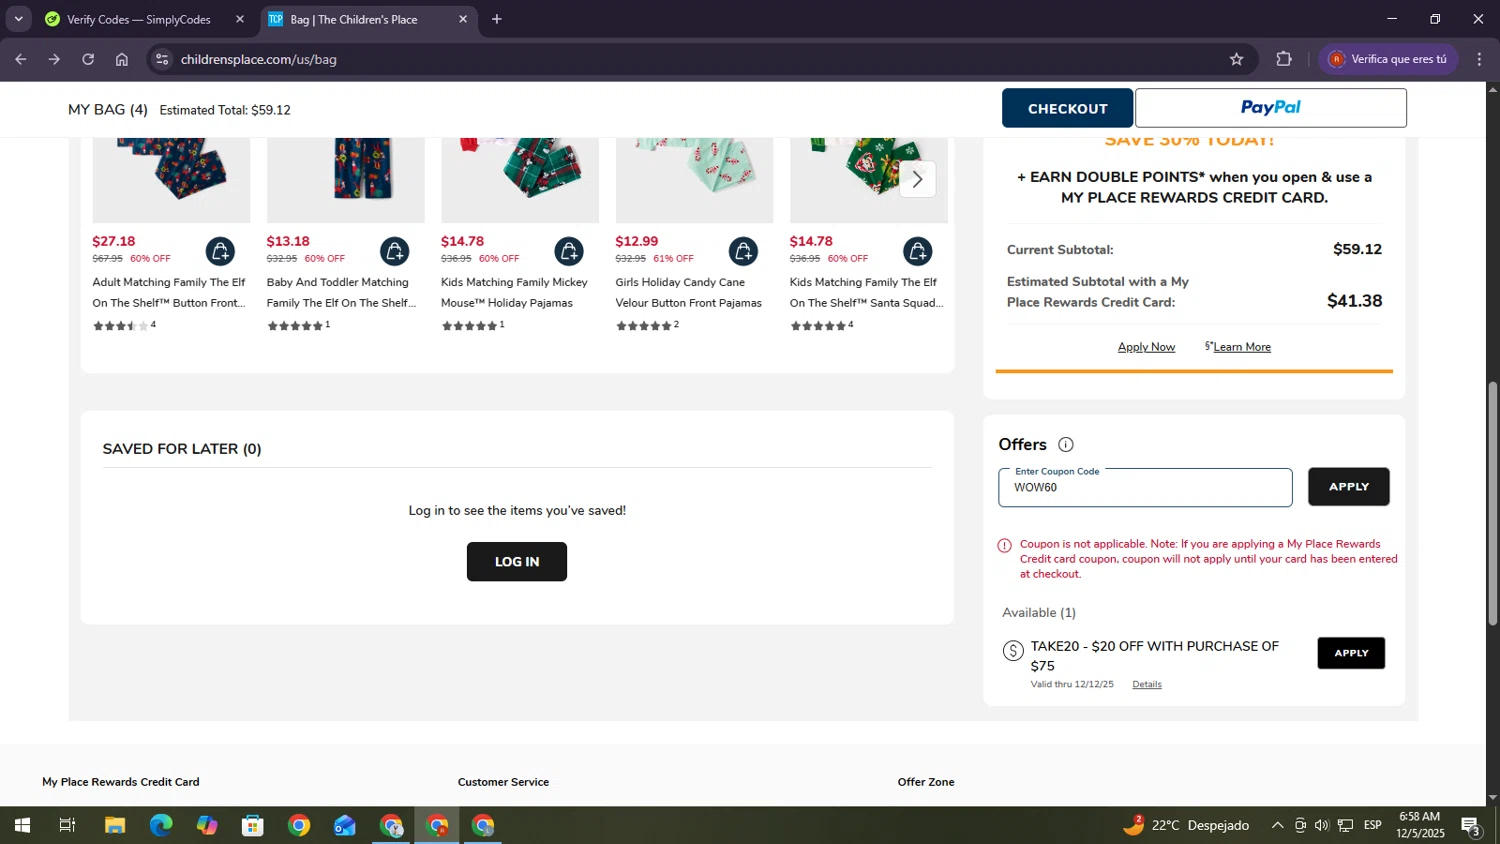
Task: View Details of the TAKE20 offer
Action: tap(1147, 684)
